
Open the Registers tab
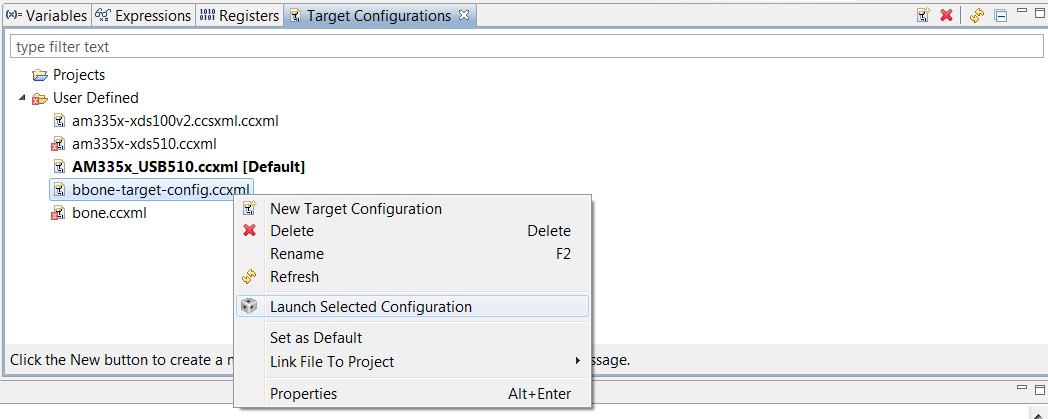[239, 16]
